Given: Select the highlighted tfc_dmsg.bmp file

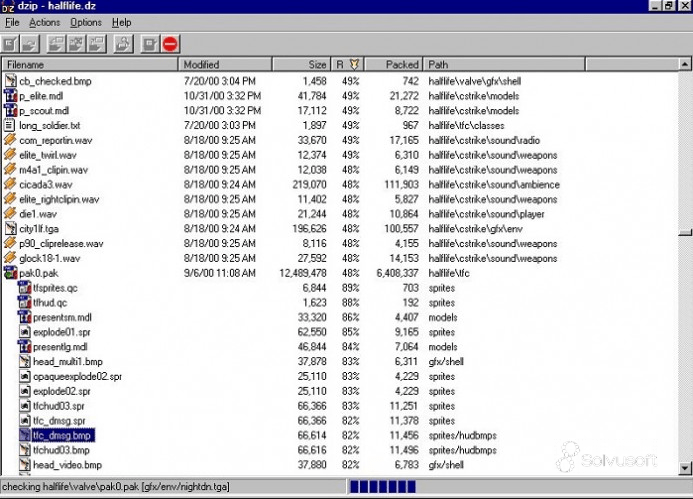Looking at the screenshot, I should tap(62, 435).
